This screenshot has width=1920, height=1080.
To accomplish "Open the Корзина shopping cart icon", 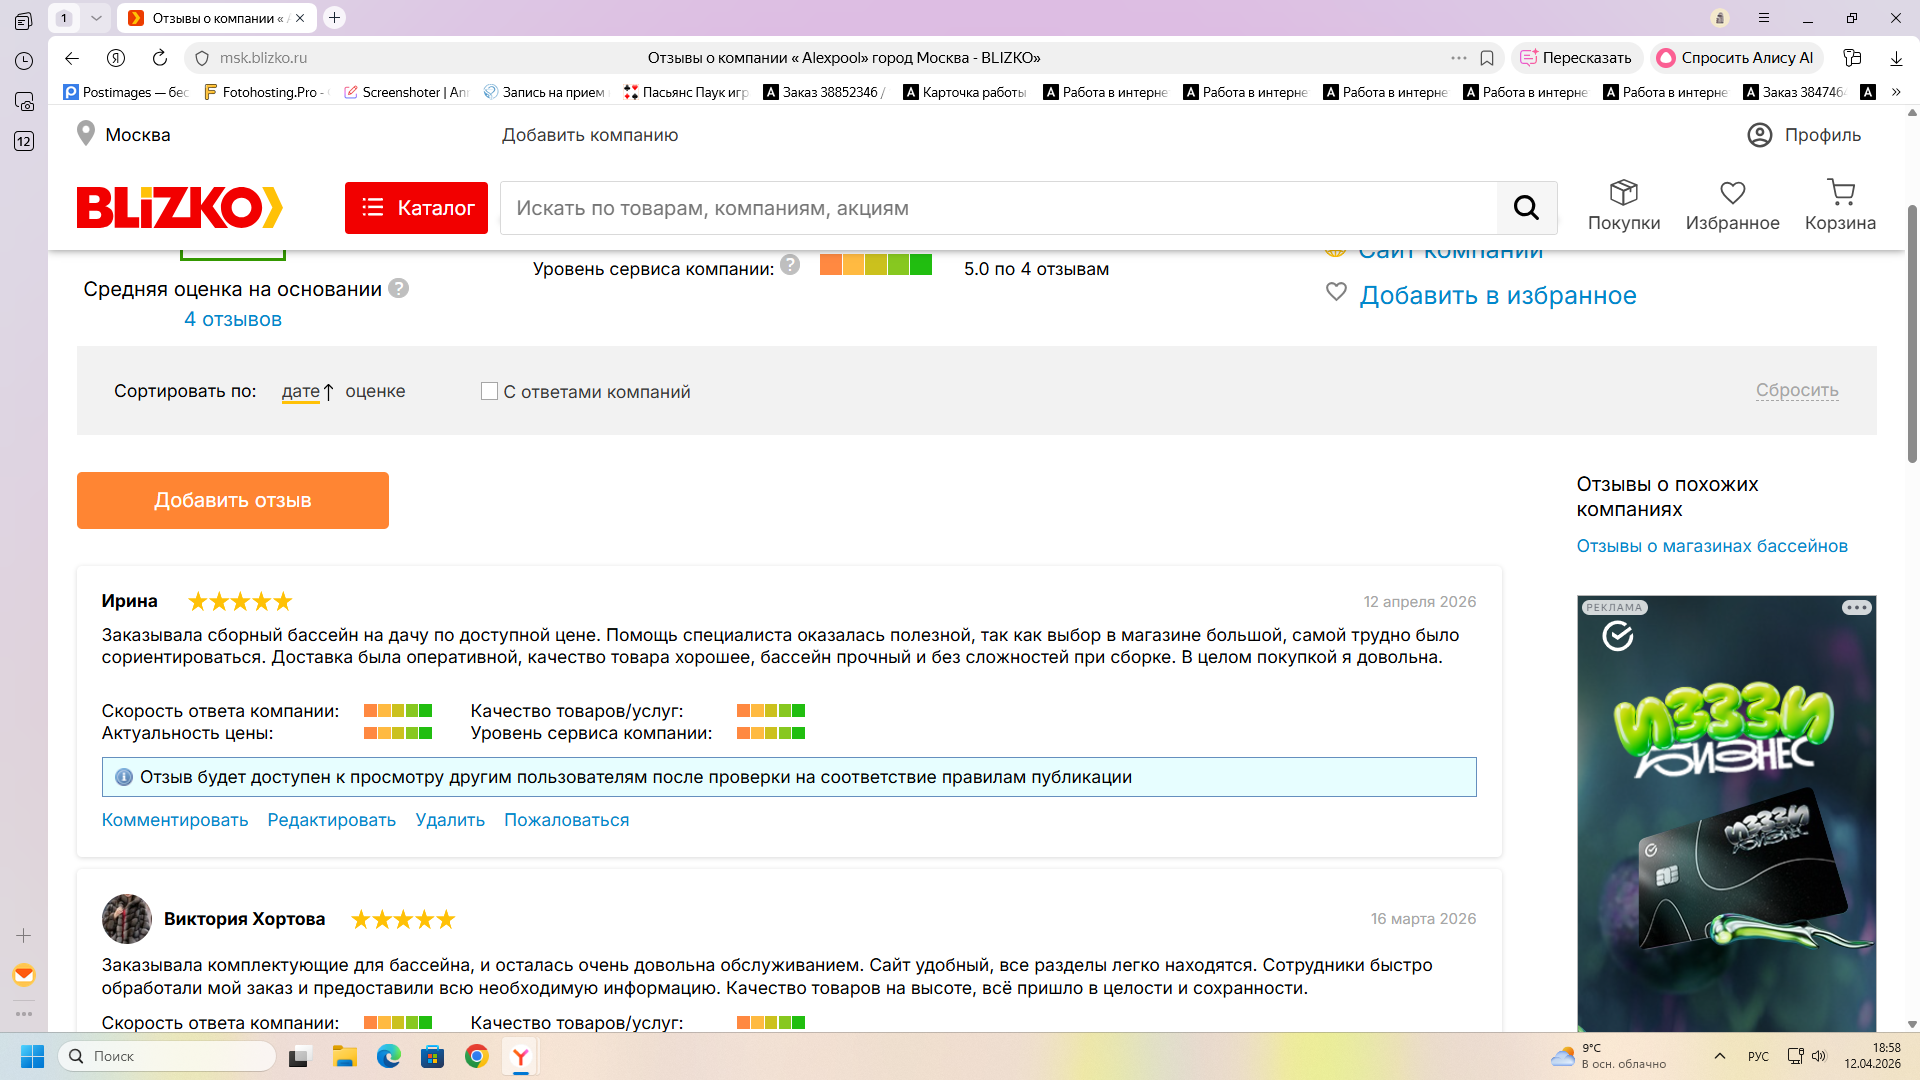I will [1840, 192].
